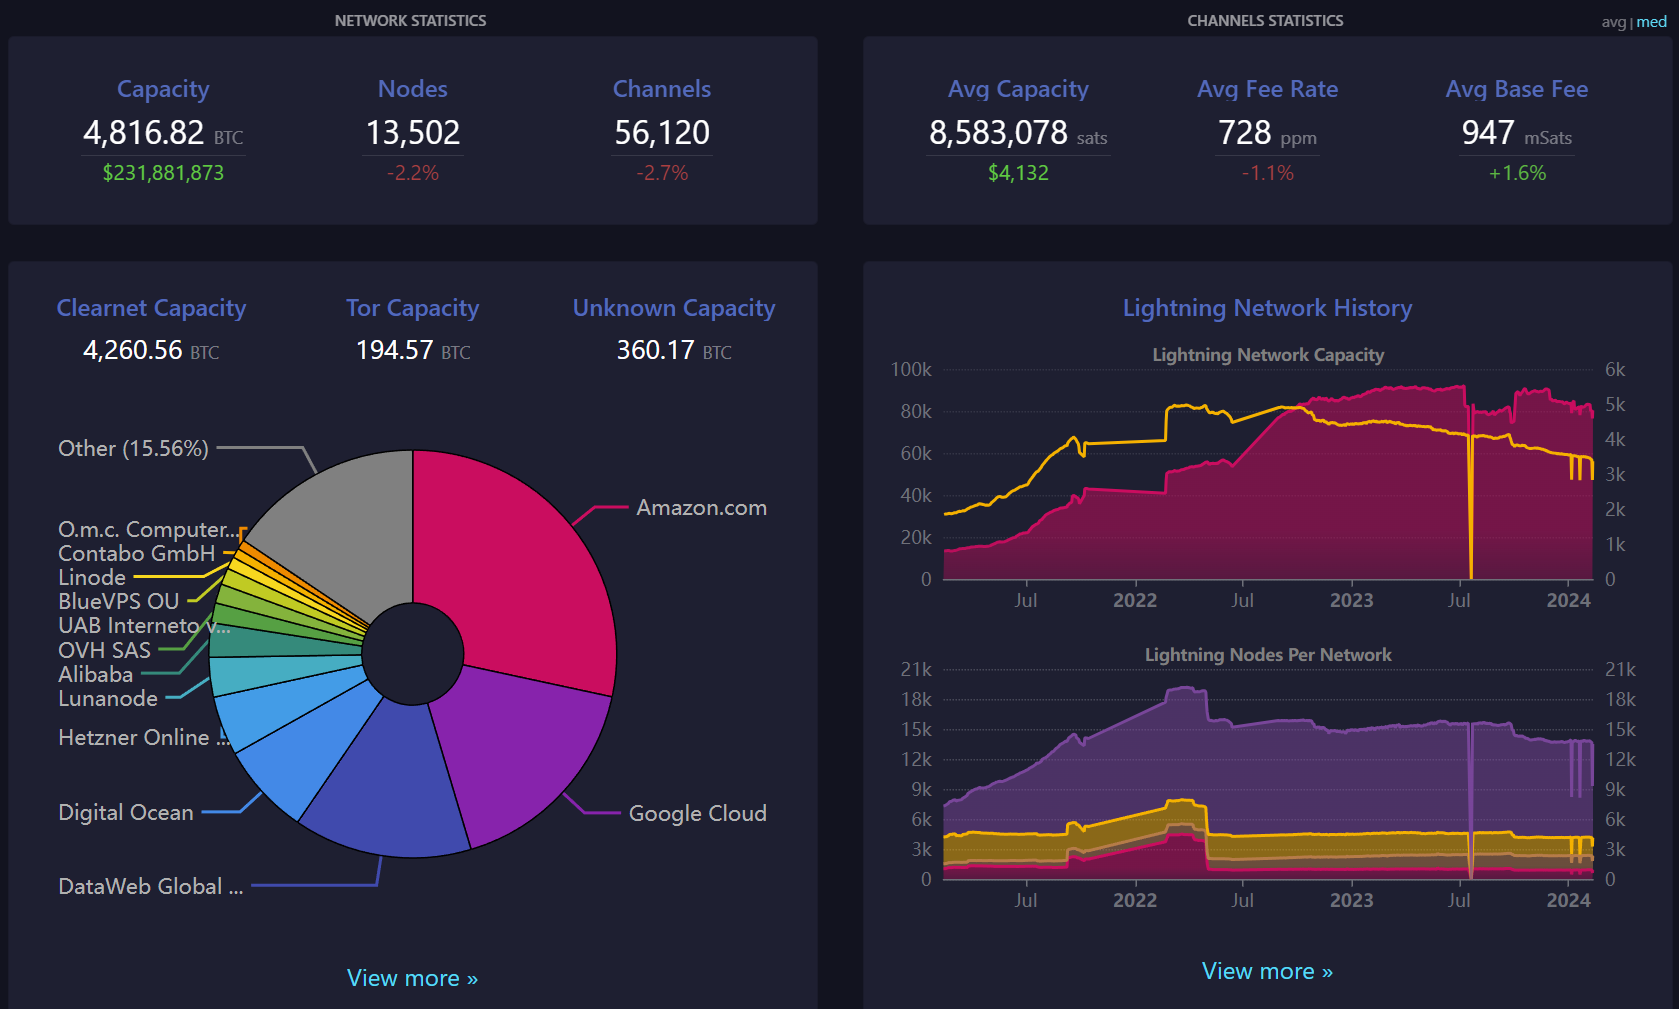Click the Lunanode label
1679x1009 pixels.
[x=108, y=698]
